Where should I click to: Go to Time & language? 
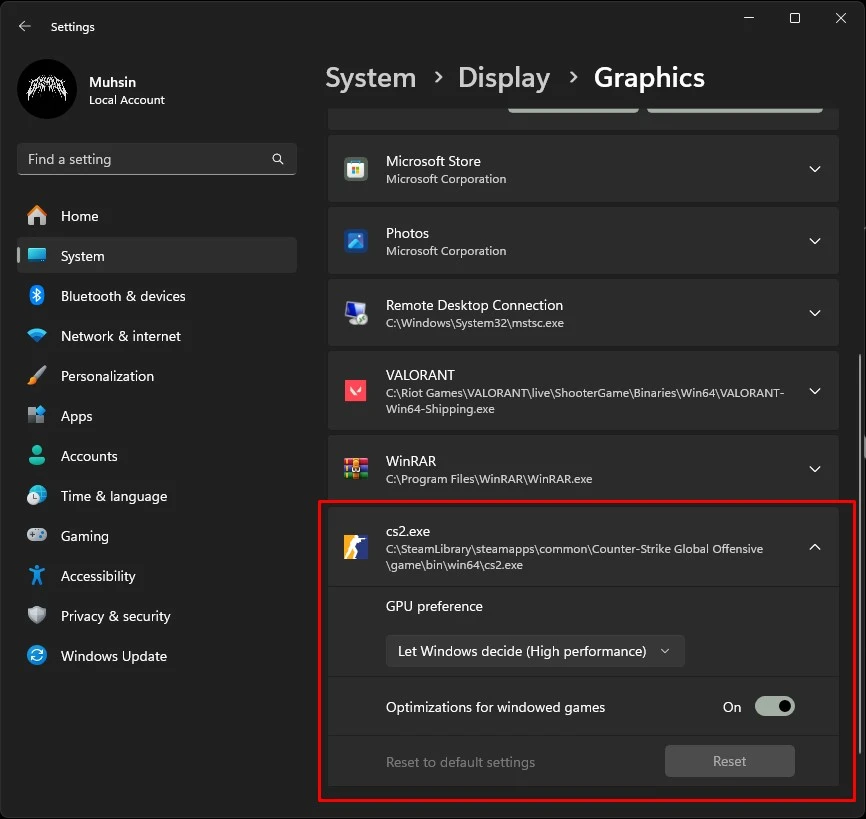click(x=157, y=496)
